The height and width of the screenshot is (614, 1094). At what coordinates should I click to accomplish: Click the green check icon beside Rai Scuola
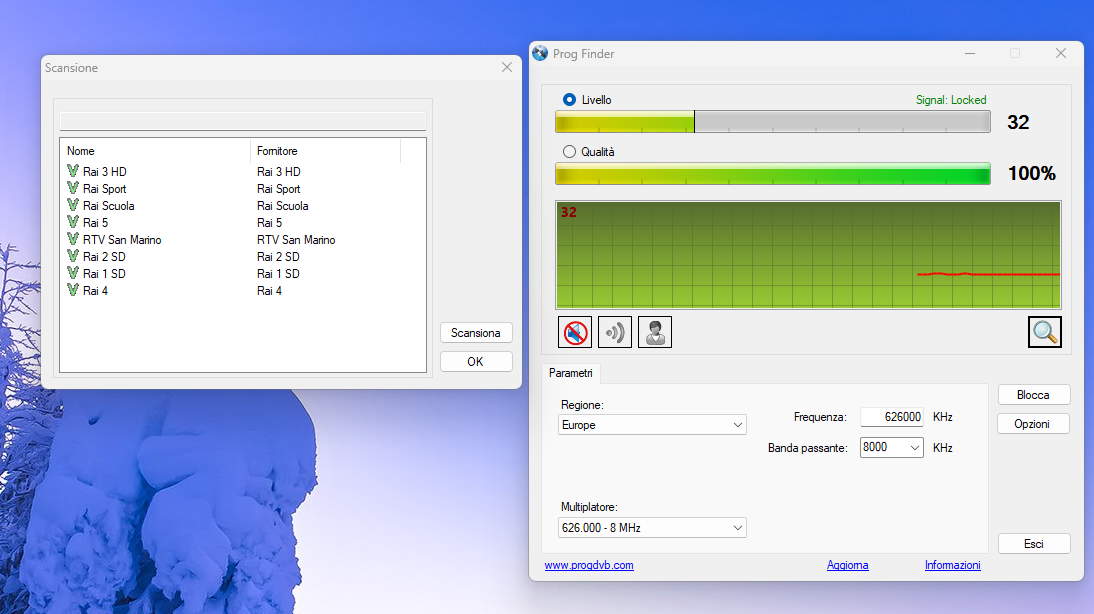(x=73, y=205)
